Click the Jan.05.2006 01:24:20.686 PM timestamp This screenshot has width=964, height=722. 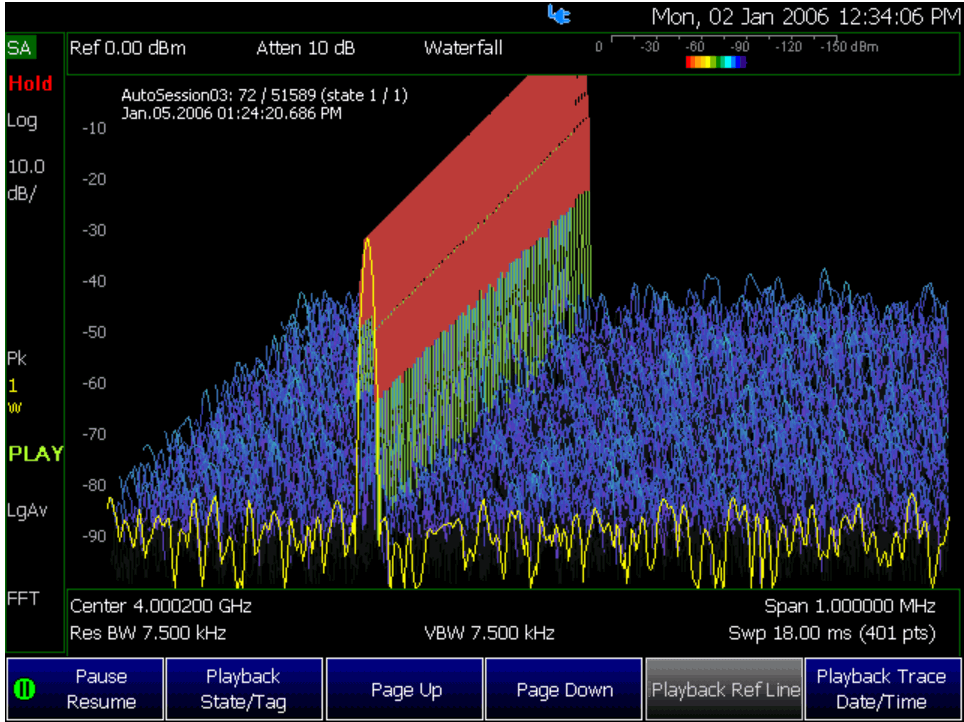(x=231, y=113)
